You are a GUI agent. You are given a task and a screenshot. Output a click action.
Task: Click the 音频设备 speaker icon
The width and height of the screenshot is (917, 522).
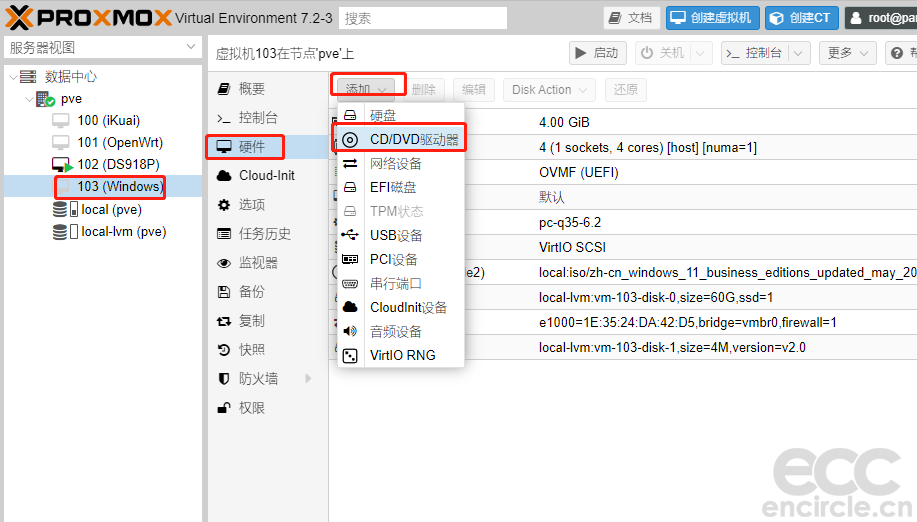pos(350,331)
